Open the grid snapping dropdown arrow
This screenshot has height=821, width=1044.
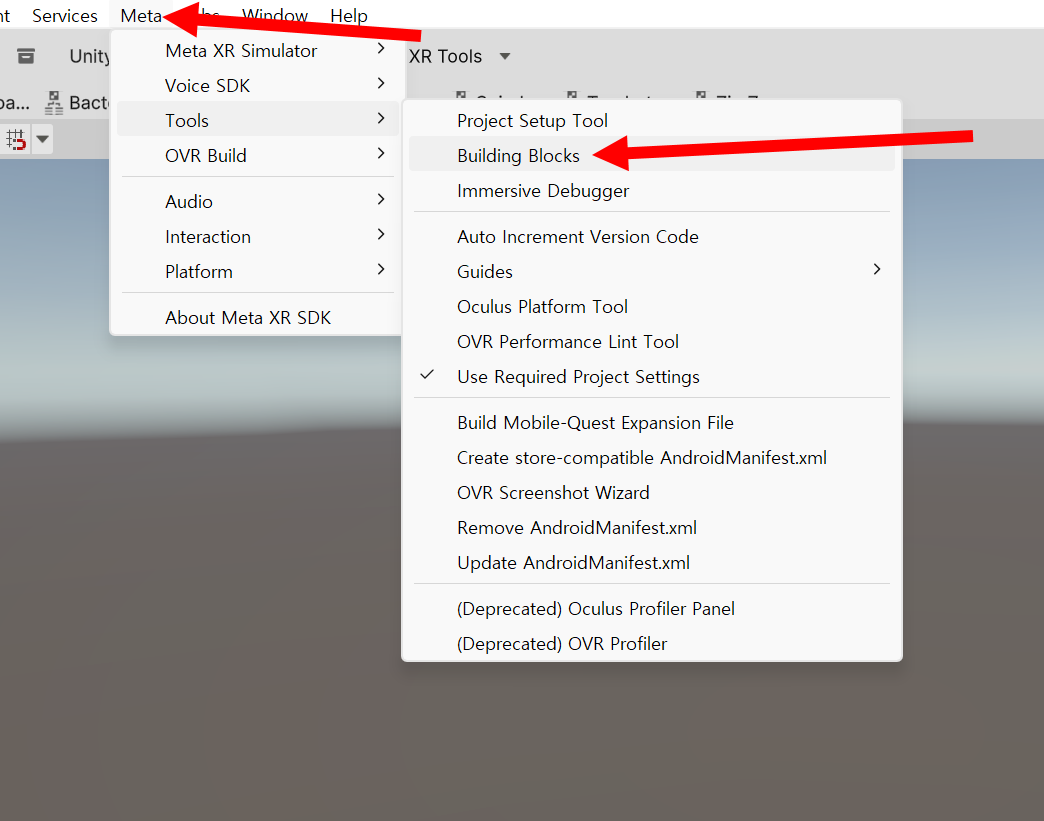[x=43, y=139]
